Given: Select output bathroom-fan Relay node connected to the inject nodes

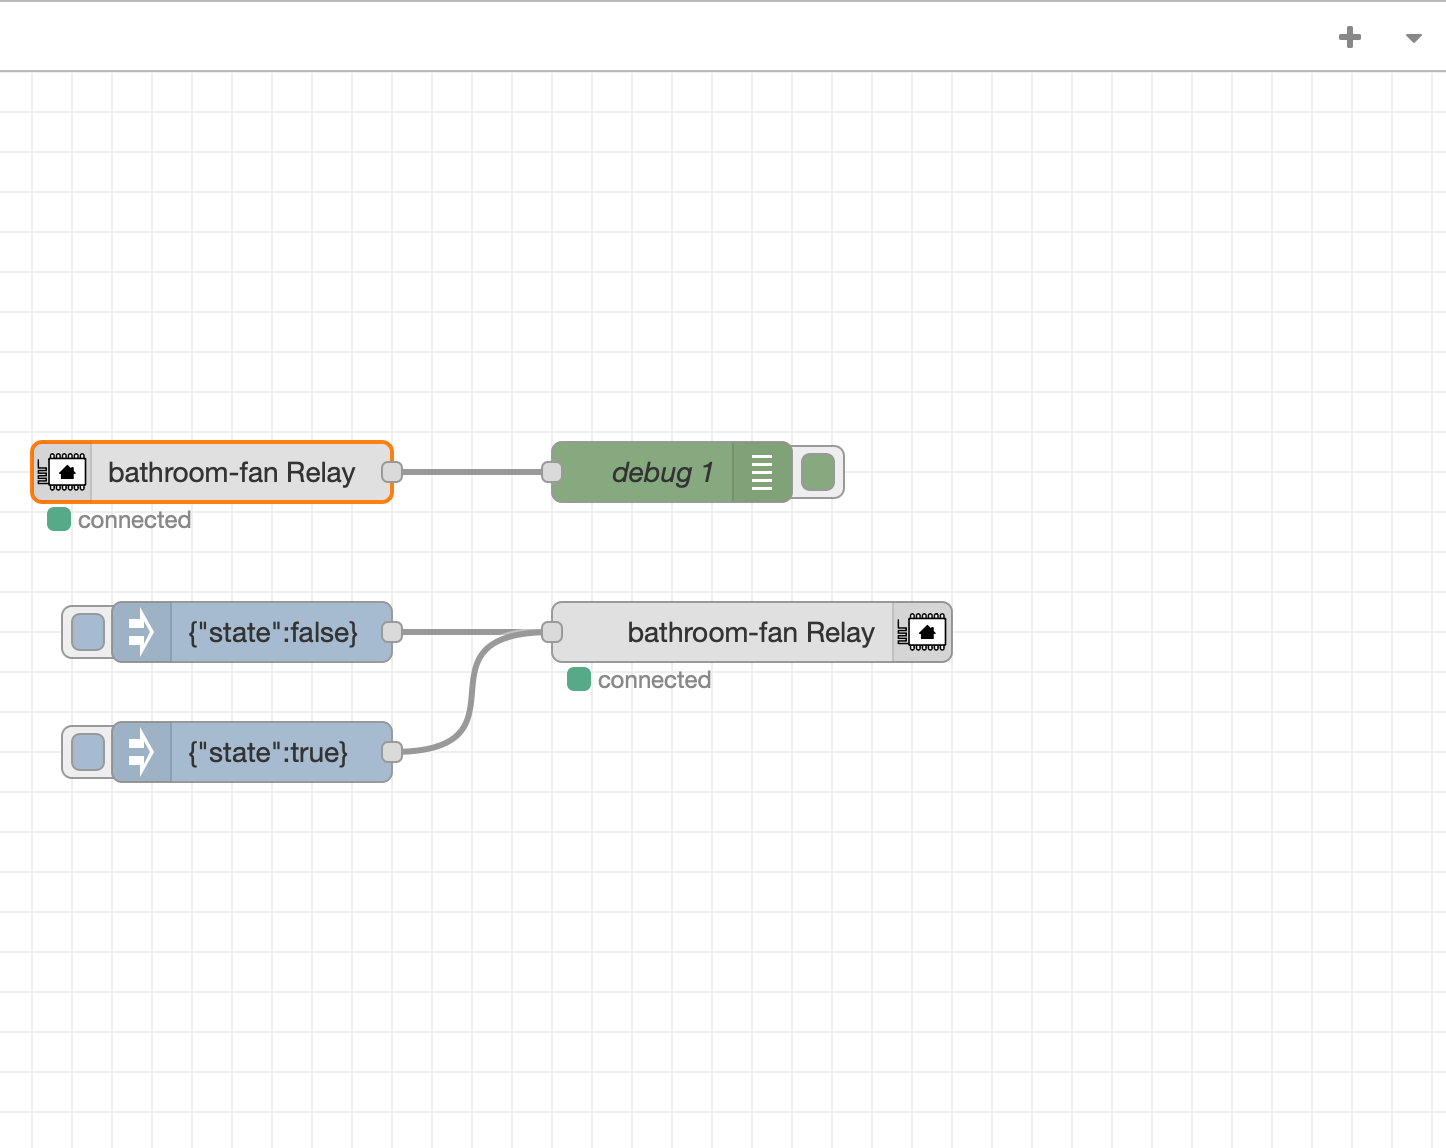Looking at the screenshot, I should coord(752,632).
